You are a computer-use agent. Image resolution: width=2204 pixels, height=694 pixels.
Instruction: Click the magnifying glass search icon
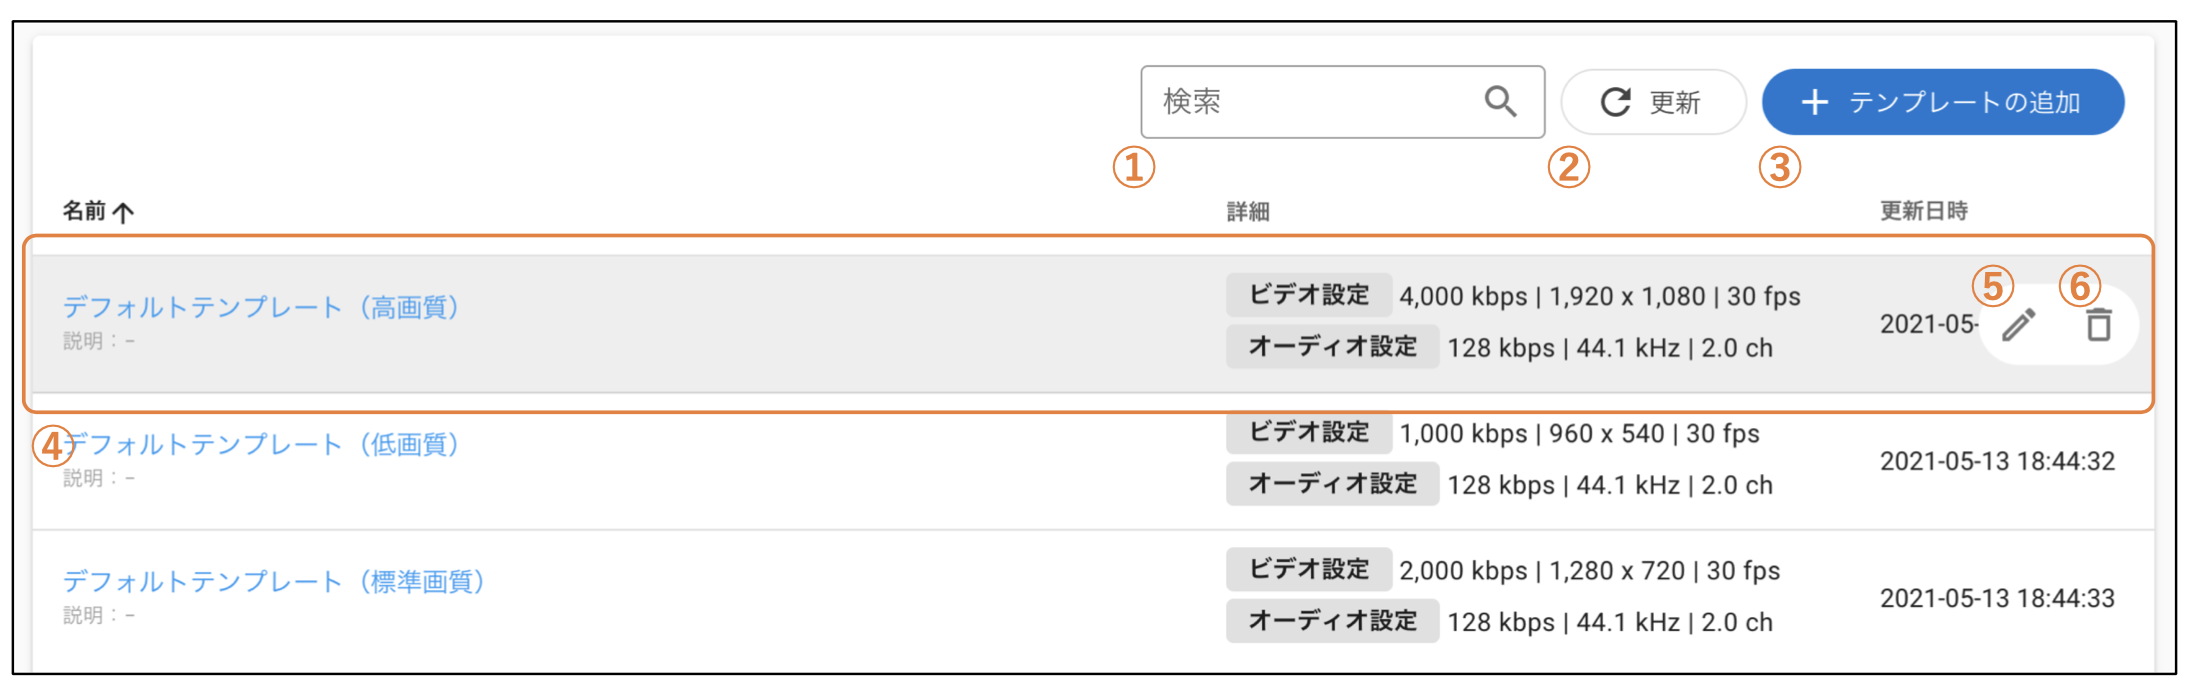(1500, 101)
